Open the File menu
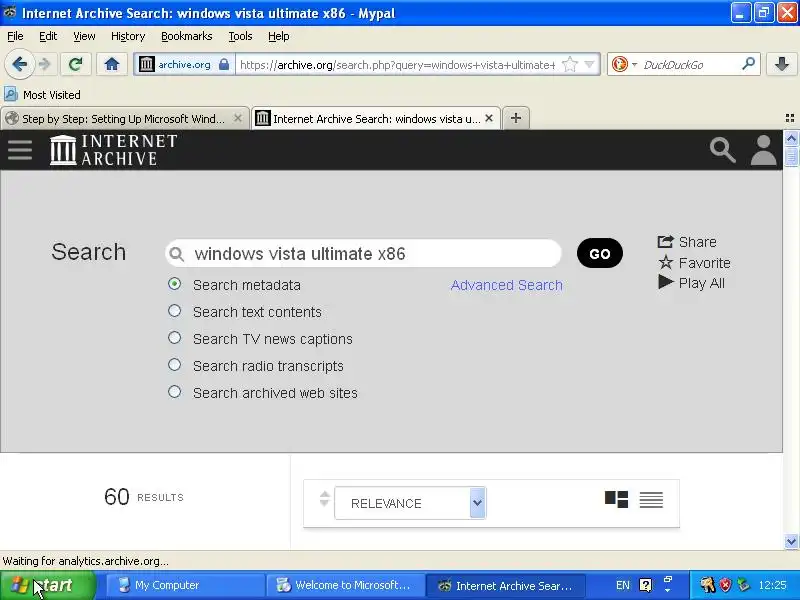The width and height of the screenshot is (800, 600). point(15,36)
